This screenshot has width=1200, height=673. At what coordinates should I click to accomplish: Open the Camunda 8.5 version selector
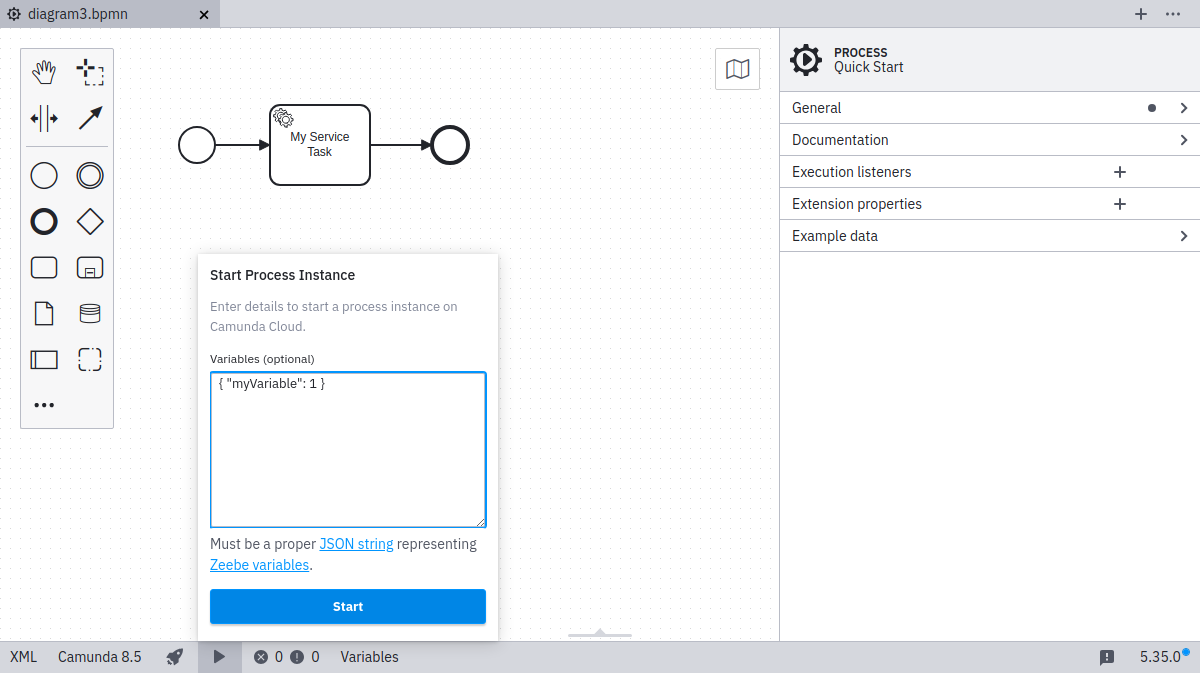(x=100, y=657)
